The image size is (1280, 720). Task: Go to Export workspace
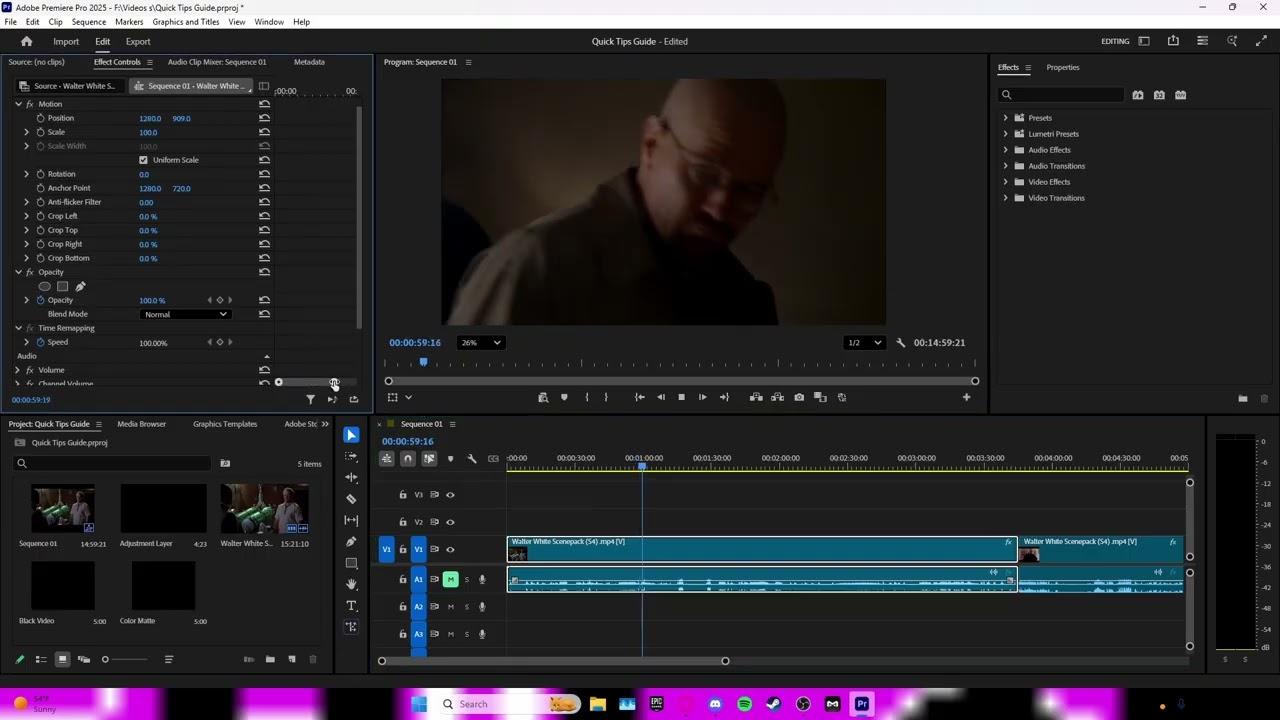138,42
